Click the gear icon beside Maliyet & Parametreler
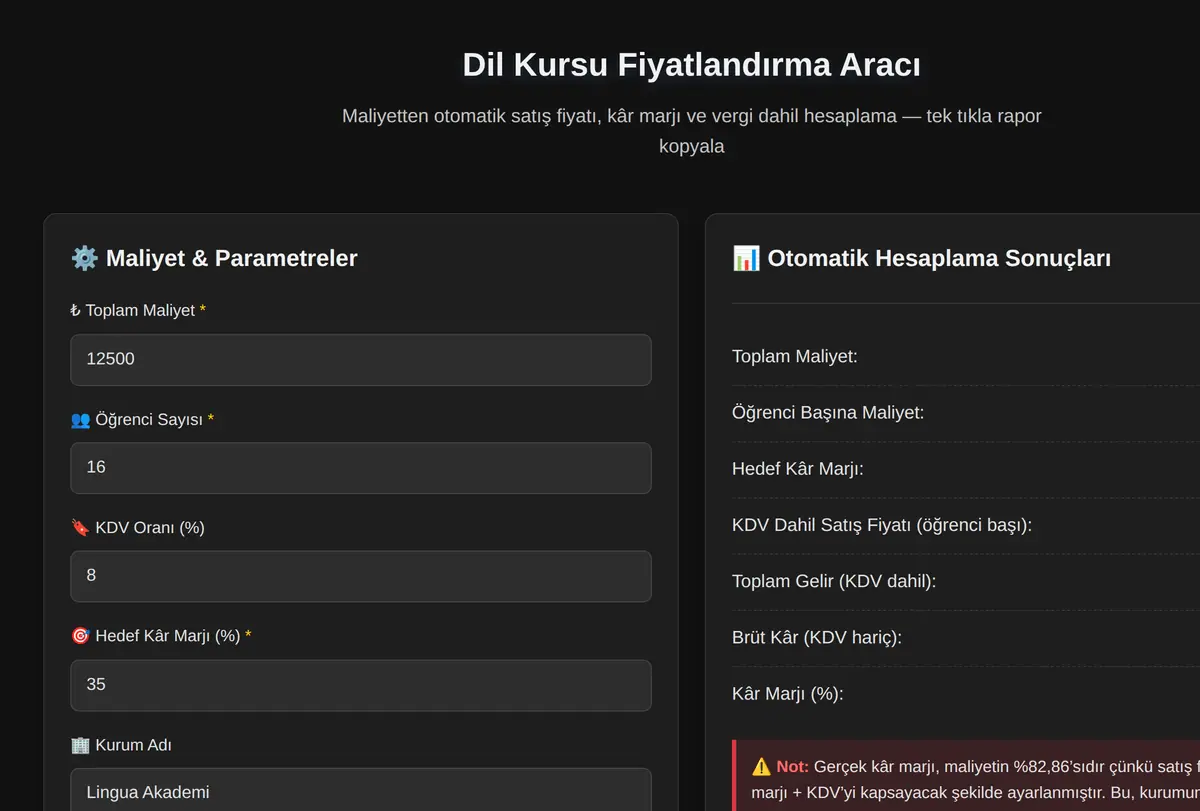Viewport: 1200px width, 811px height. 85,258
